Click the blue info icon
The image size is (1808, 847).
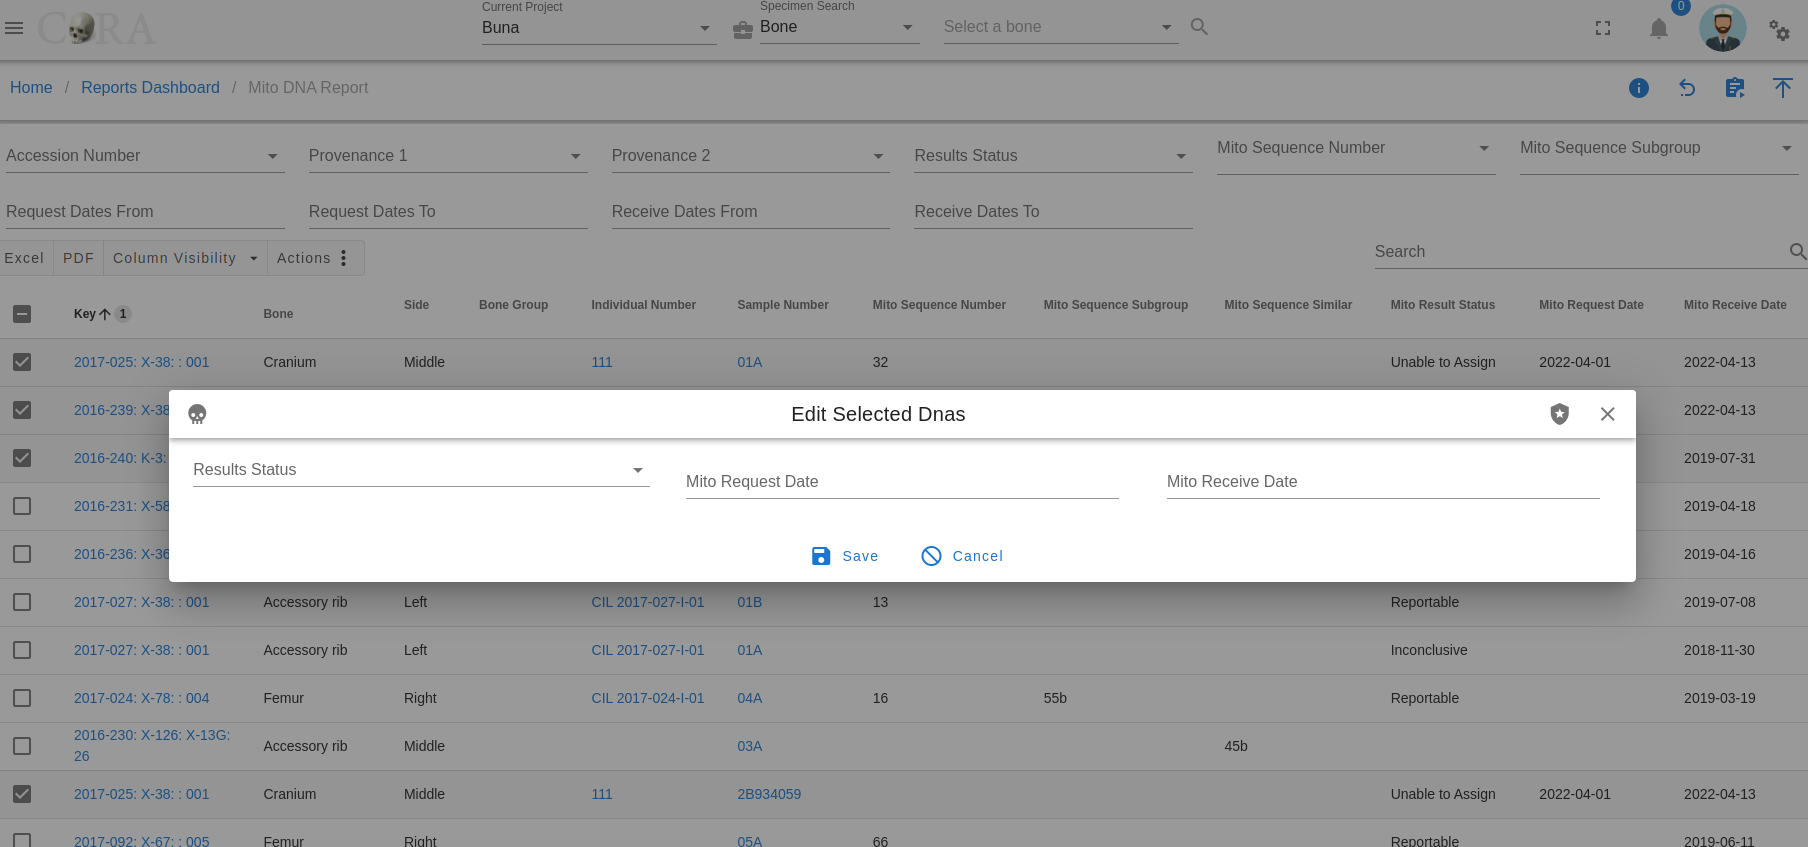[1639, 88]
